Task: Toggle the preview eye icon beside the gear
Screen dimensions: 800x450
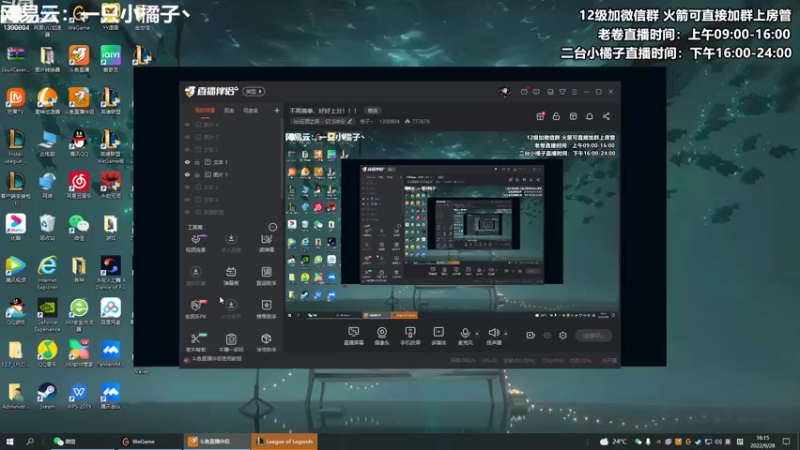Action: (x=547, y=335)
